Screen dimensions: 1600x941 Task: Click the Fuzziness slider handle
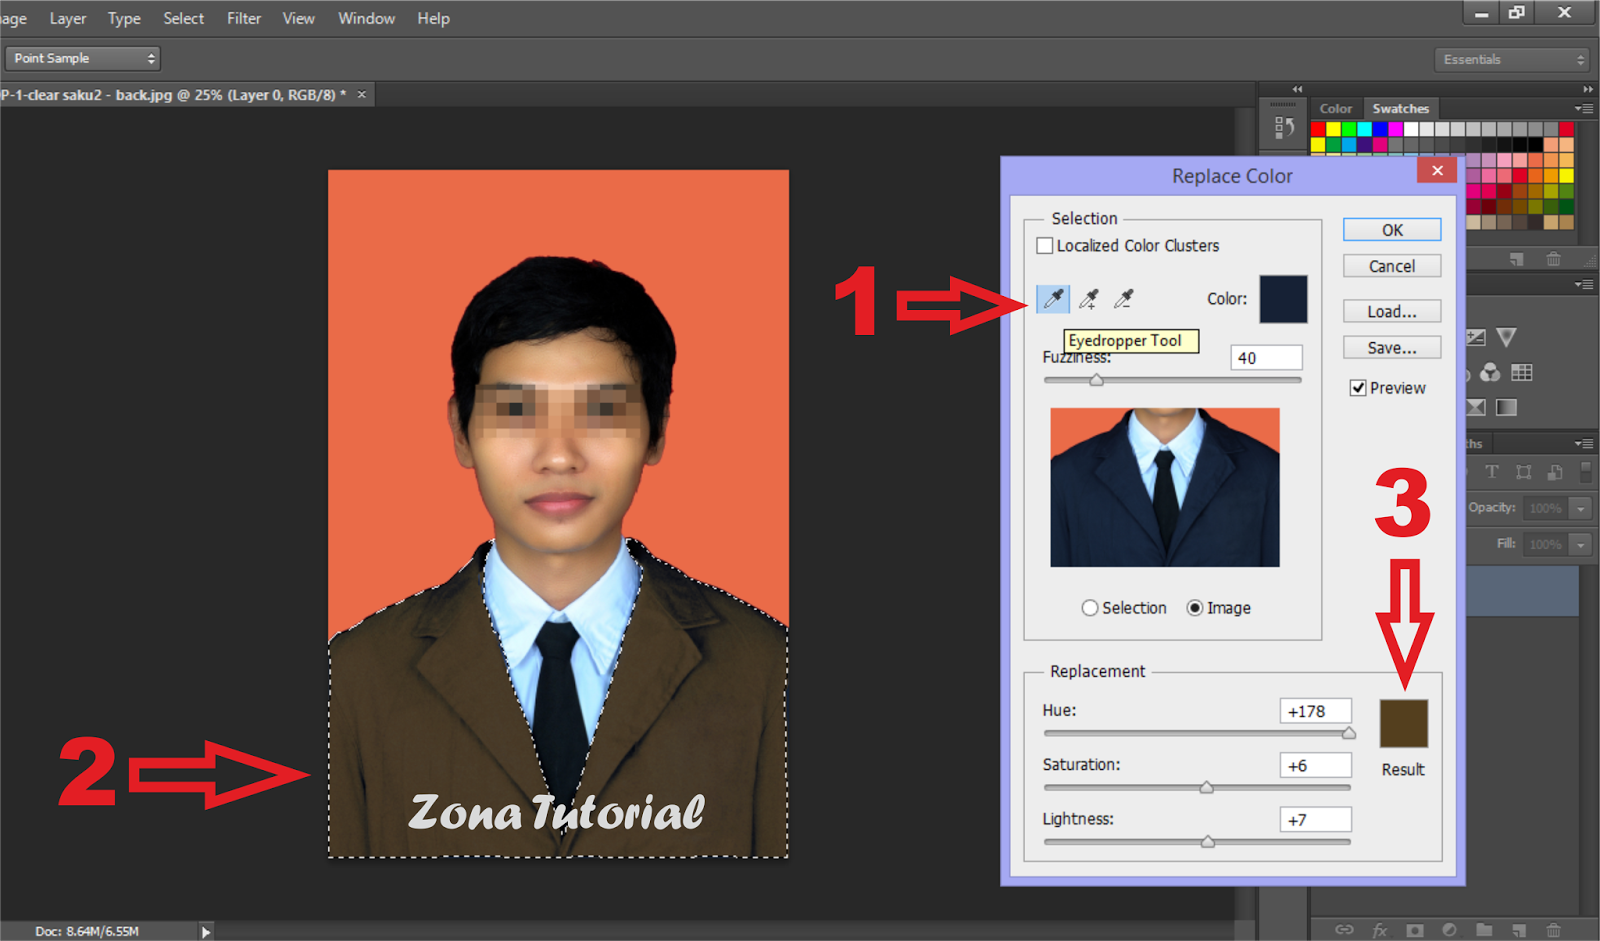coord(1097,380)
